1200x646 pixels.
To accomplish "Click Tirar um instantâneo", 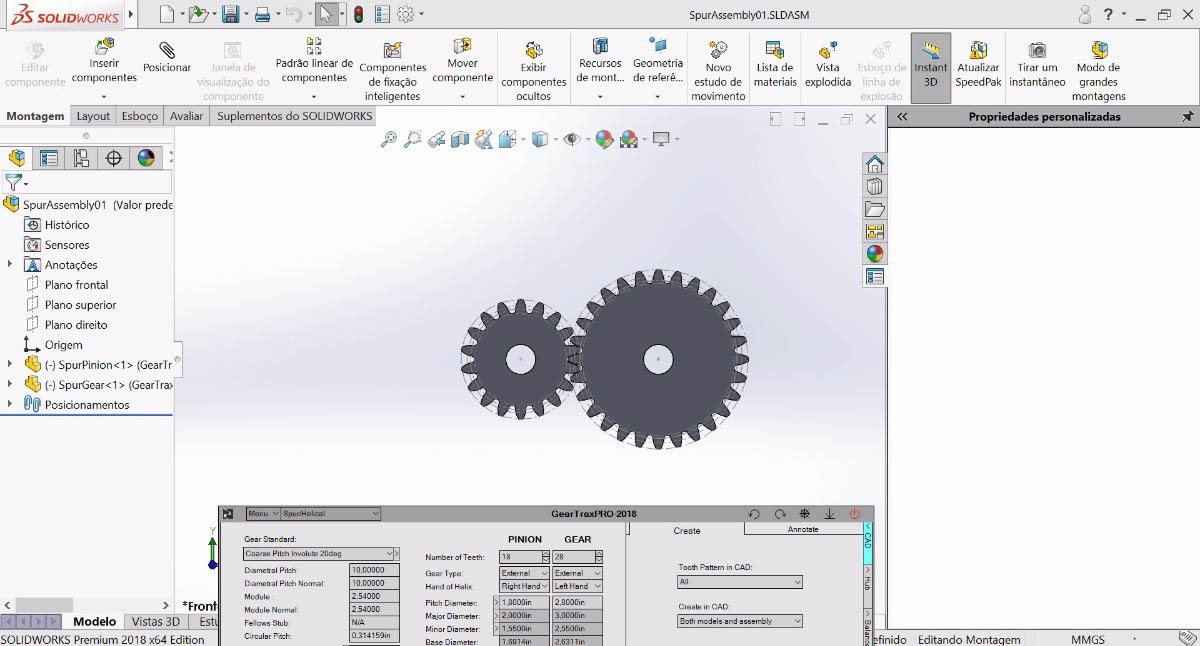I will pyautogui.click(x=1037, y=63).
